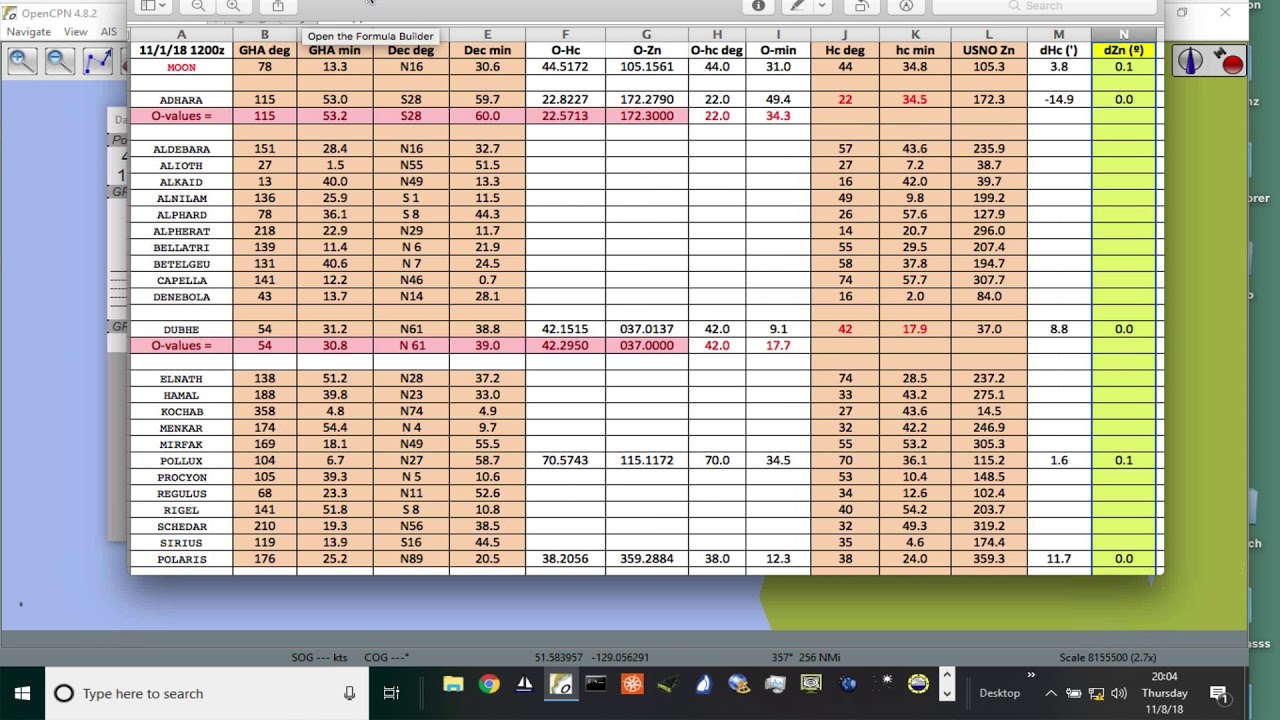
Task: Select the markup pen tool
Action: pyautogui.click(x=797, y=6)
